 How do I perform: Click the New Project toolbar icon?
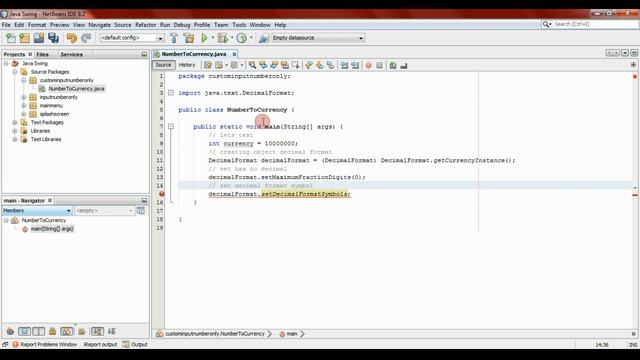pyautogui.click(x=24, y=38)
